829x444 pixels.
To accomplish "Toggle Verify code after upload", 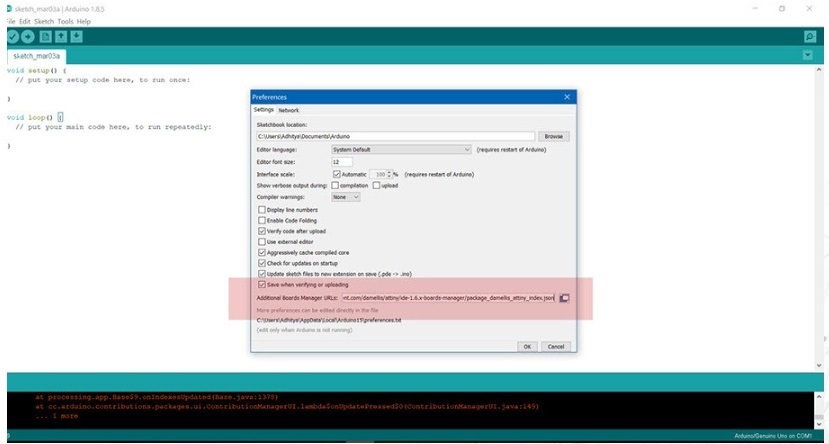I will click(x=262, y=231).
